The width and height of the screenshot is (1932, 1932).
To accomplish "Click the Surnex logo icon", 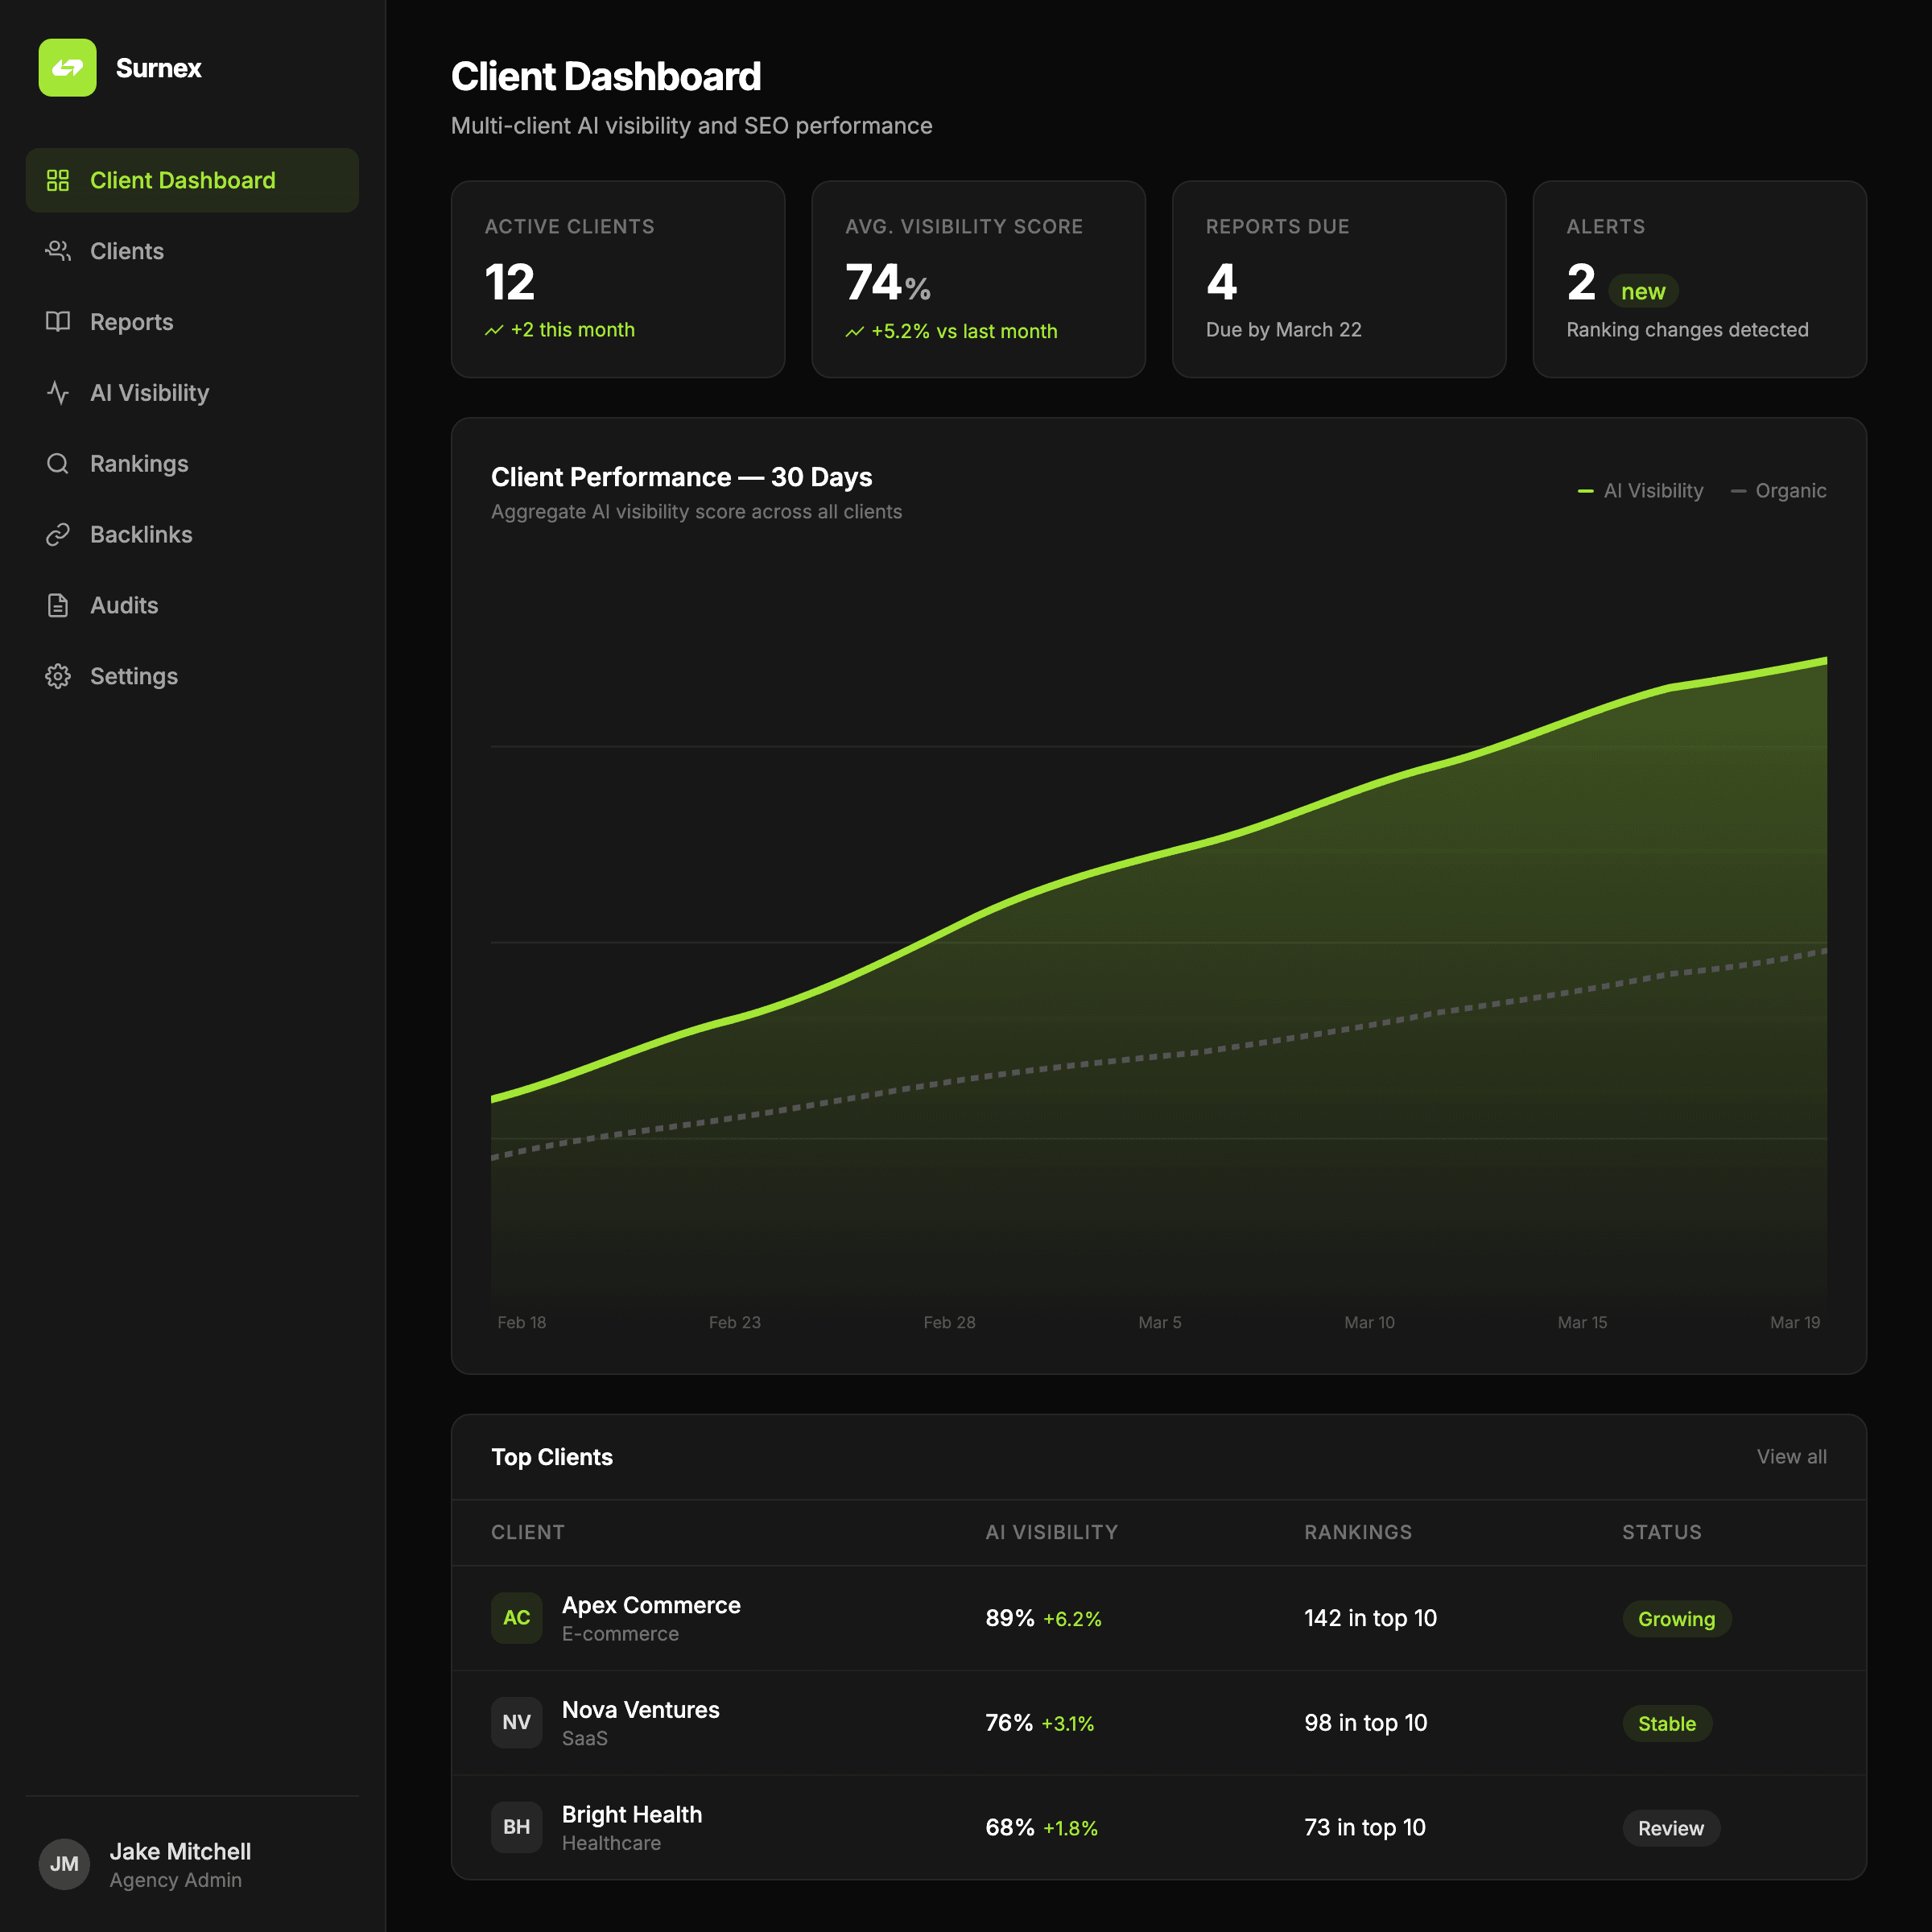I will tap(67, 68).
